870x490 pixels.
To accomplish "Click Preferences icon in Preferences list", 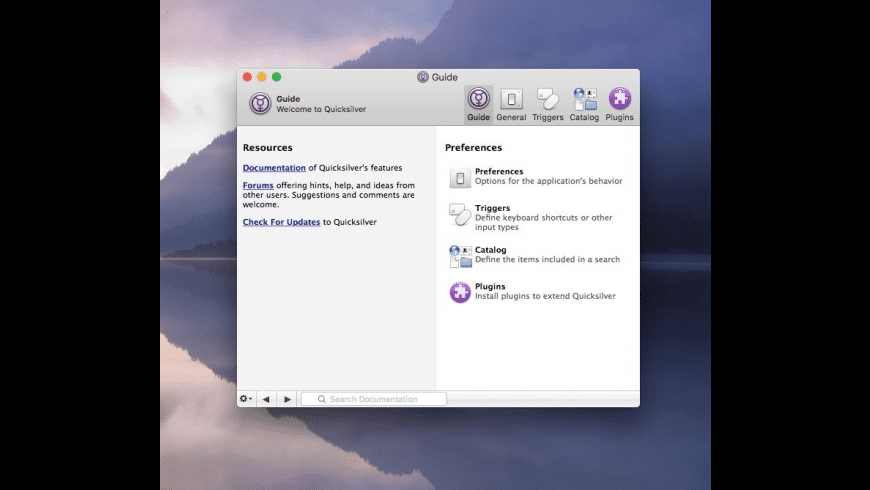I will [460, 178].
